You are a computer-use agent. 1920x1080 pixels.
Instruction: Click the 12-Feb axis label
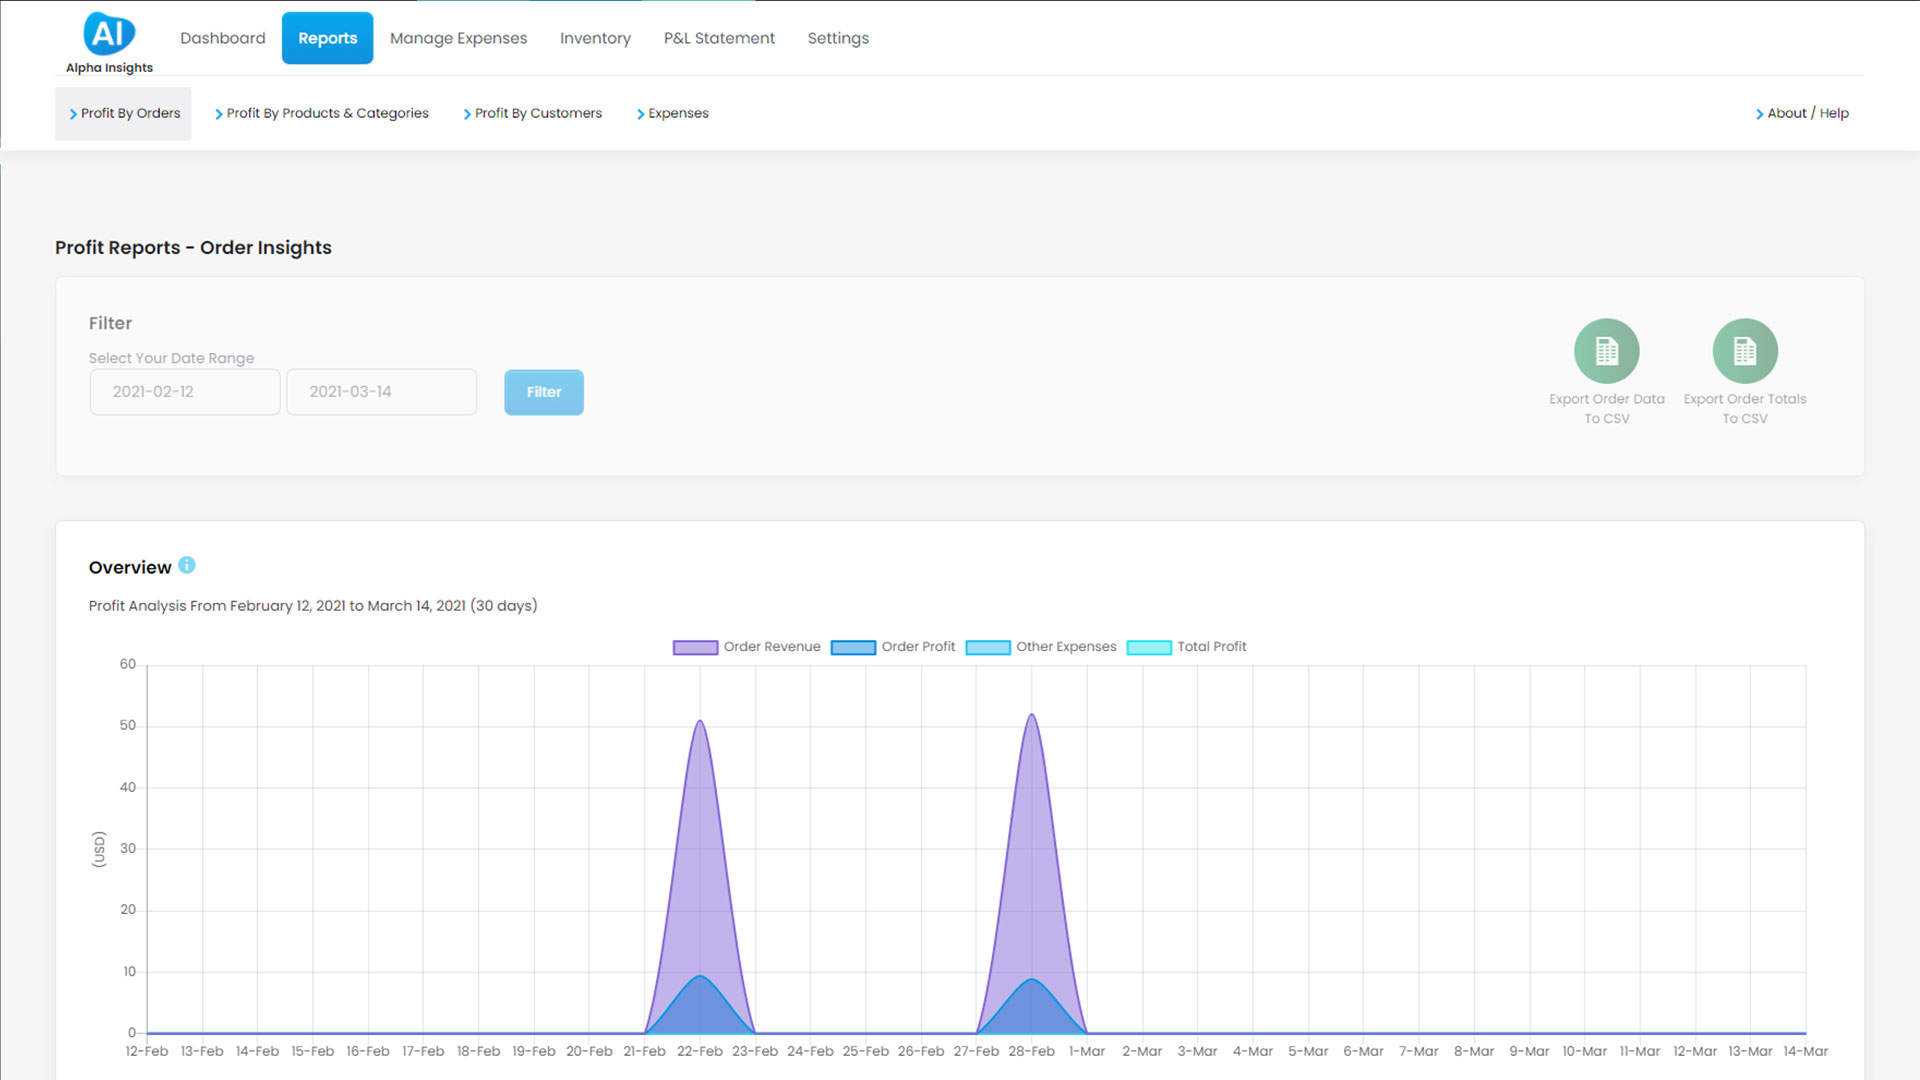[146, 1051]
